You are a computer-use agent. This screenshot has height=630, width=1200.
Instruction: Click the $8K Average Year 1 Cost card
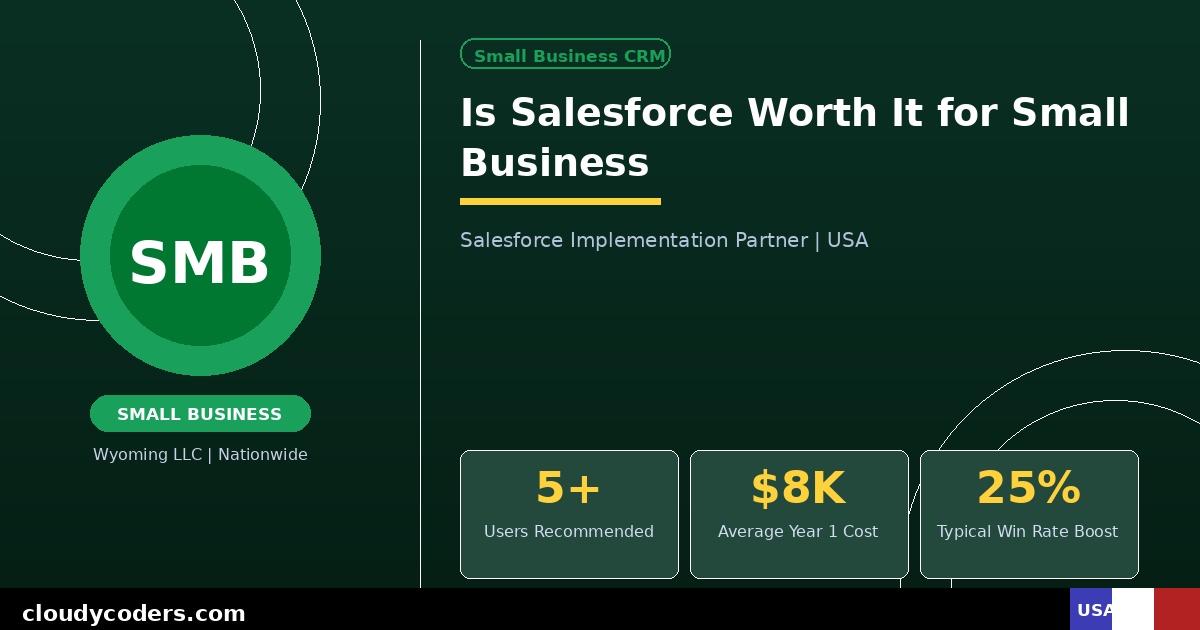point(799,513)
